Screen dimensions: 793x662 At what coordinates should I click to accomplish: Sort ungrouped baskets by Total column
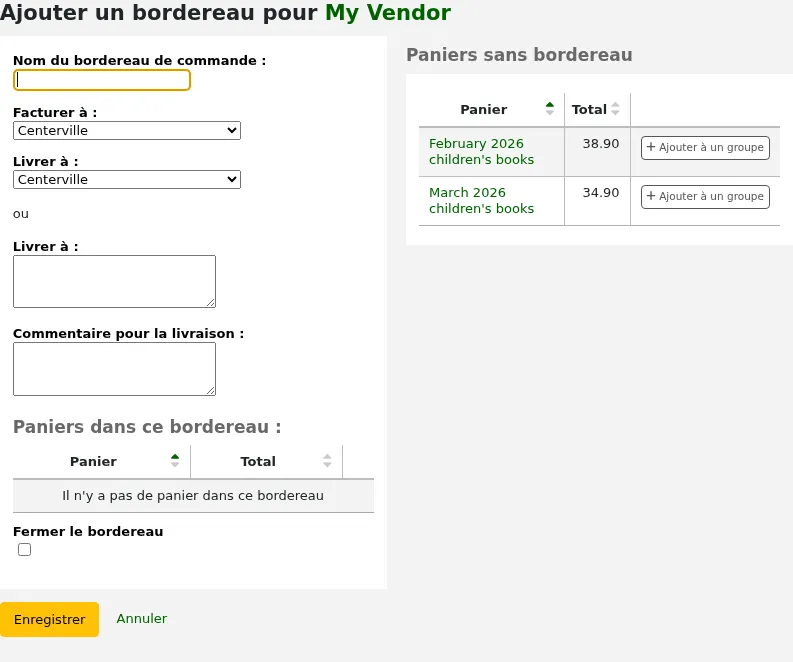[597, 109]
